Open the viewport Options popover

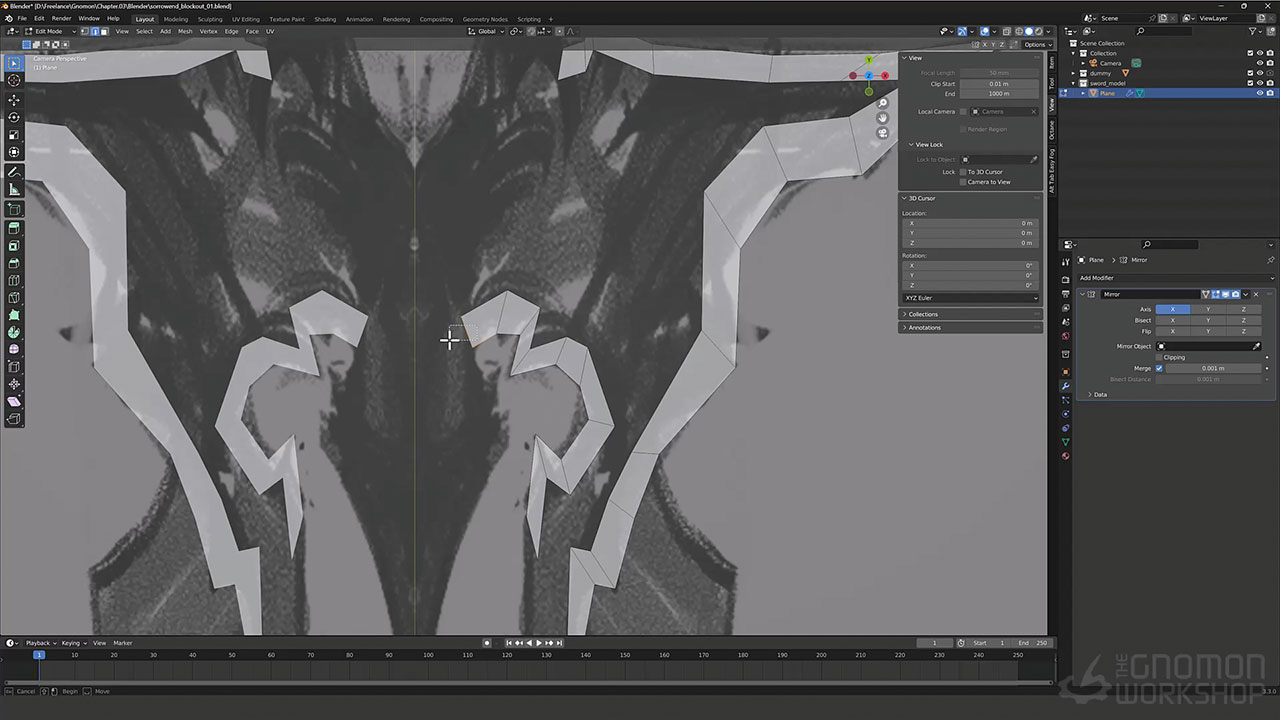point(1034,44)
